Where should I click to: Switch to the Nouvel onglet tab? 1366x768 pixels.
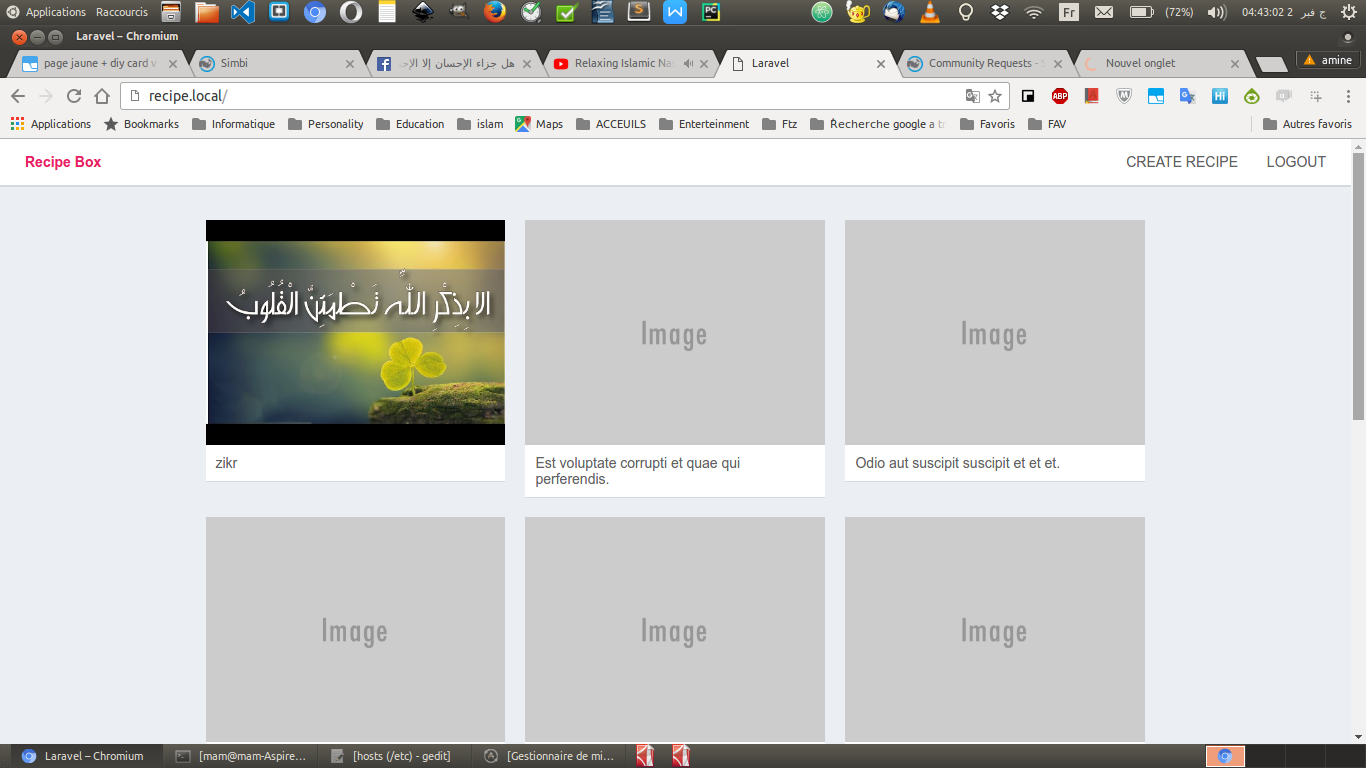click(1163, 63)
